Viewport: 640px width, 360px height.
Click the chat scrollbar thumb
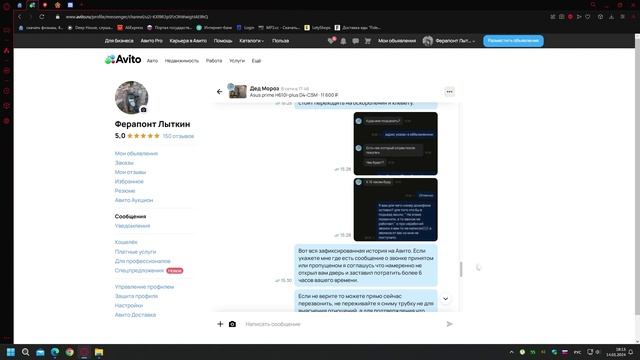click(x=461, y=269)
